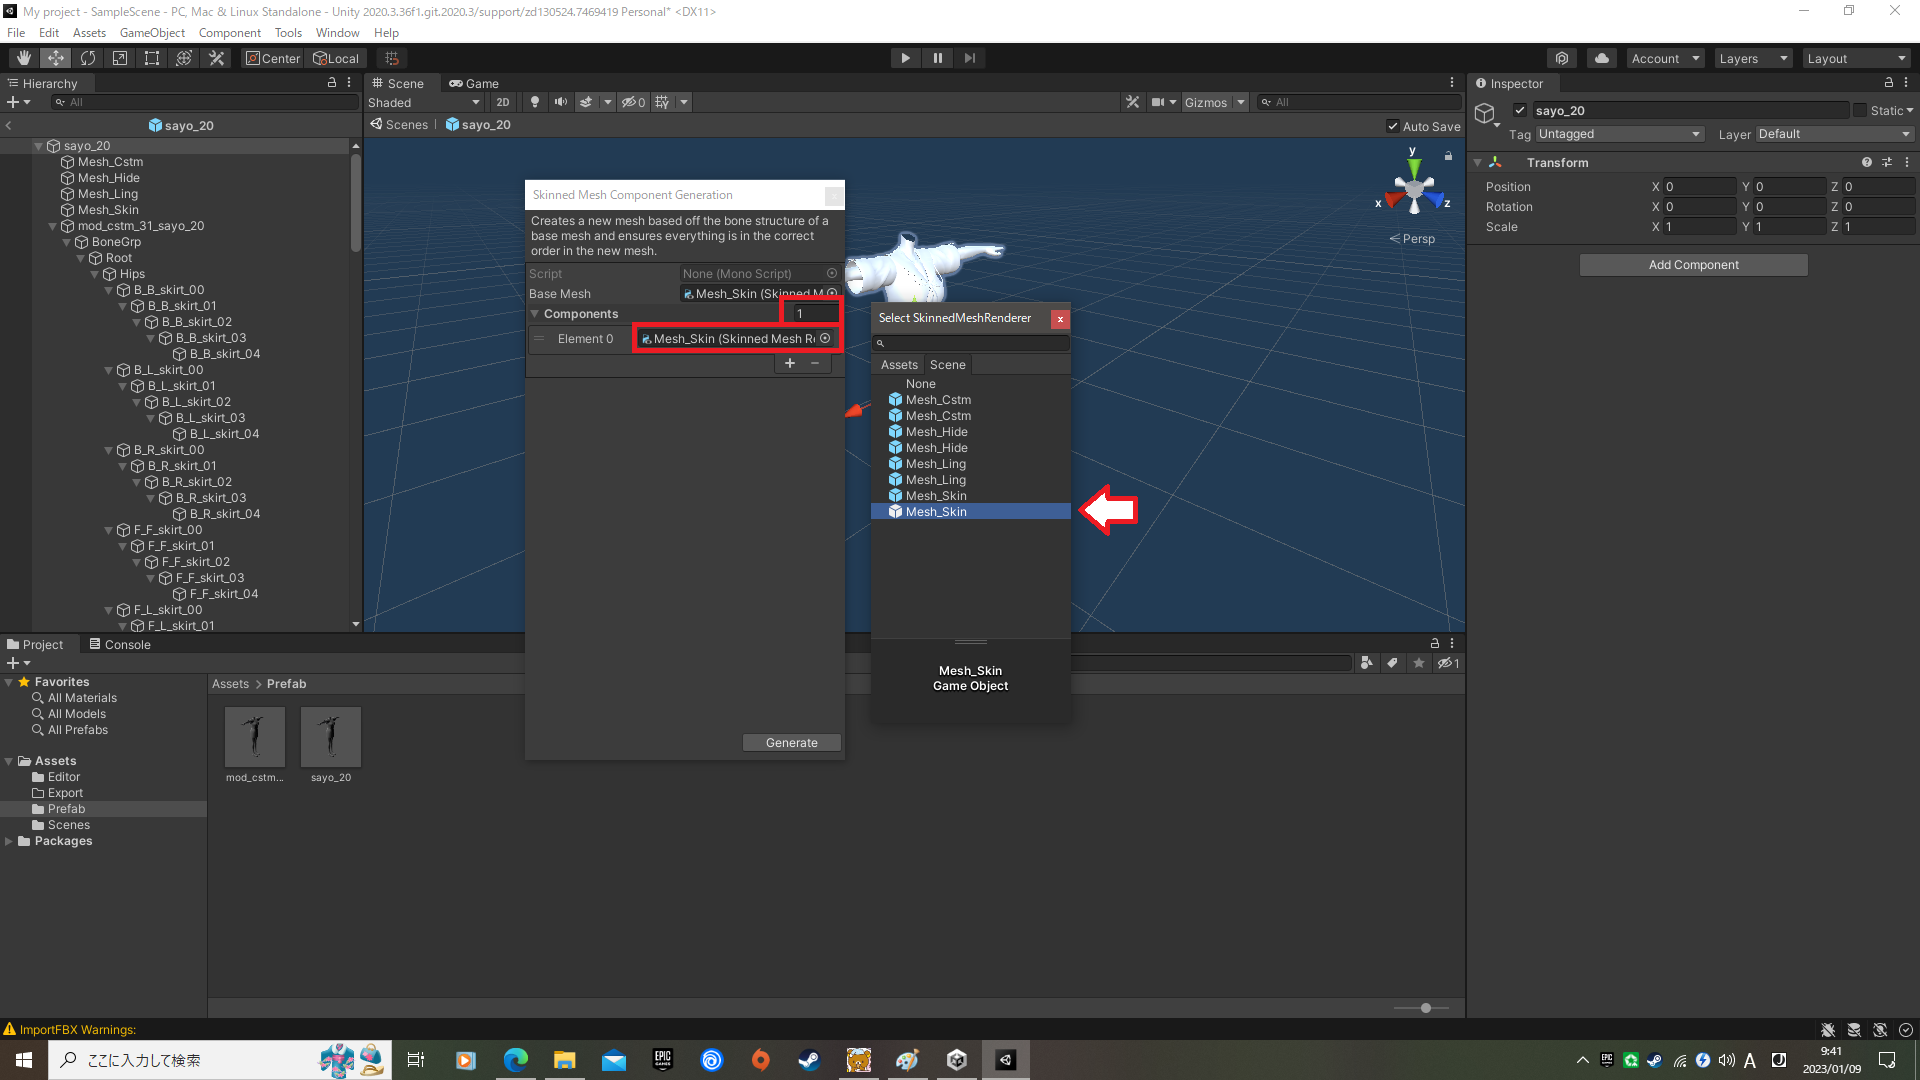Click the Components size field showing 1
Viewport: 1920px width, 1080px height.
[x=815, y=314]
